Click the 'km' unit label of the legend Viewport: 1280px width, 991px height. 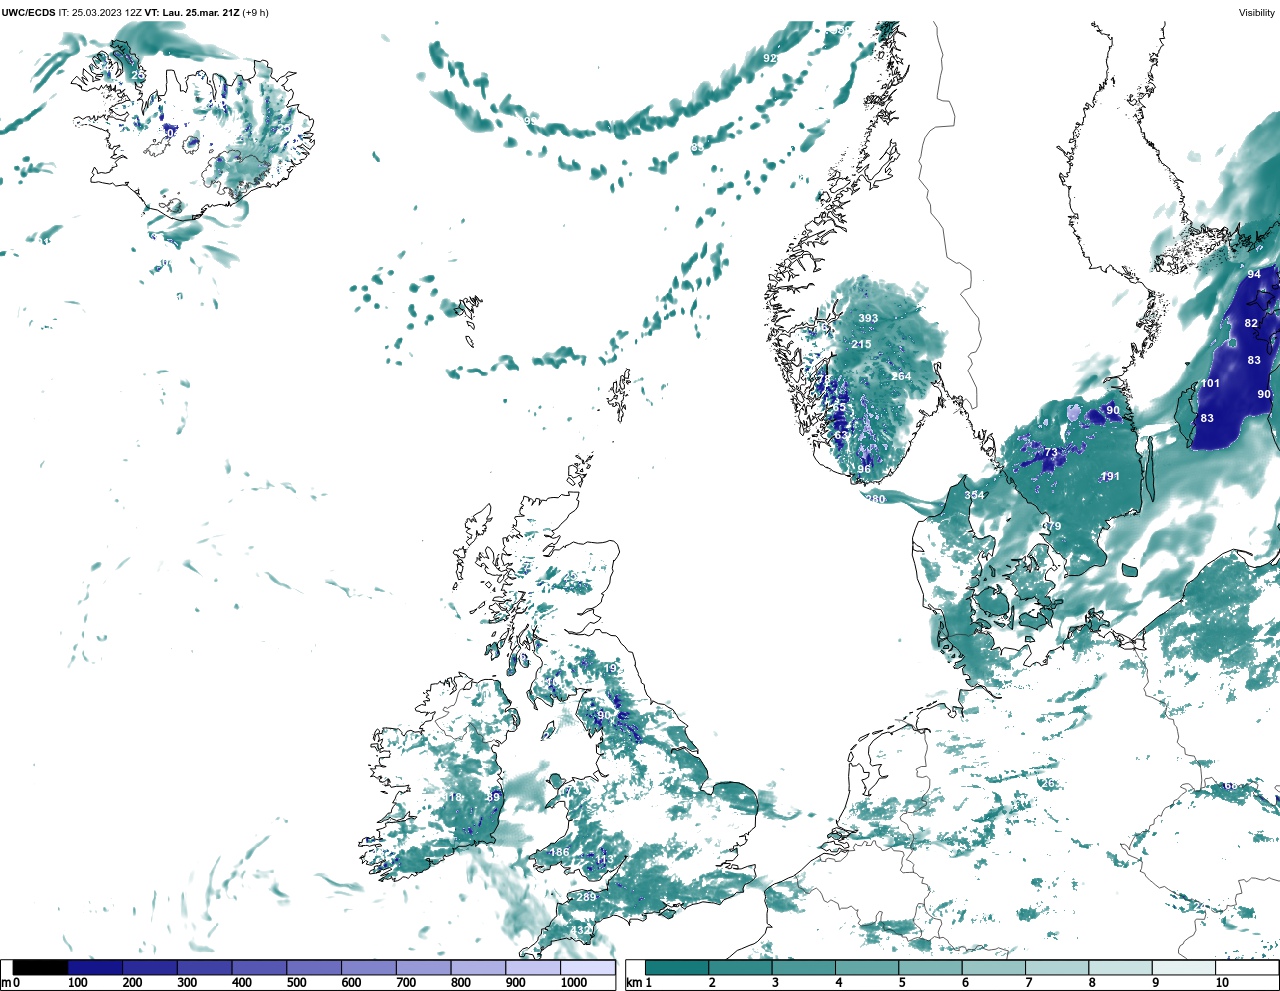[633, 983]
